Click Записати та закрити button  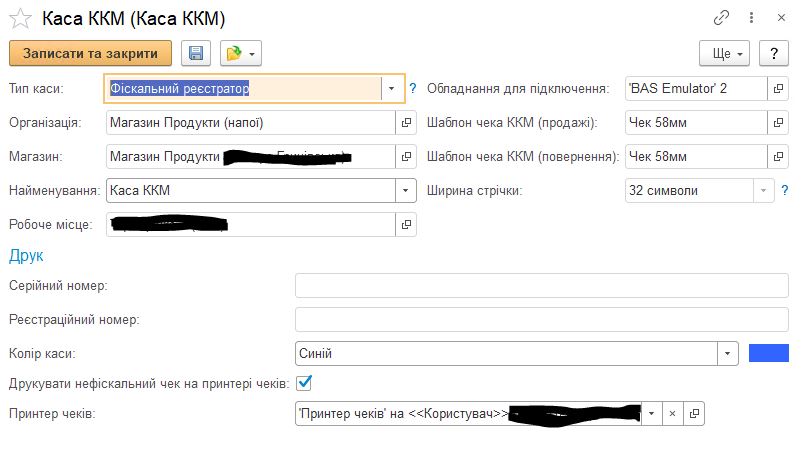(x=90, y=53)
